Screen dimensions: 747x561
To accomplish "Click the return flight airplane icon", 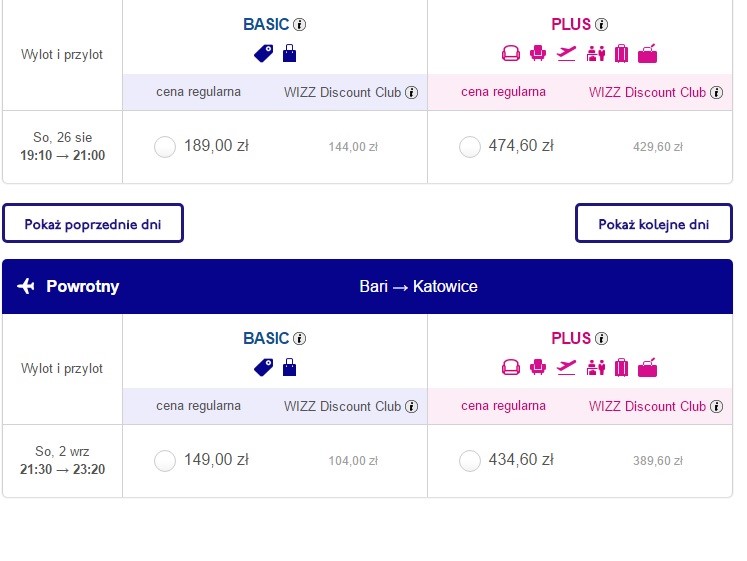I will 26,286.
